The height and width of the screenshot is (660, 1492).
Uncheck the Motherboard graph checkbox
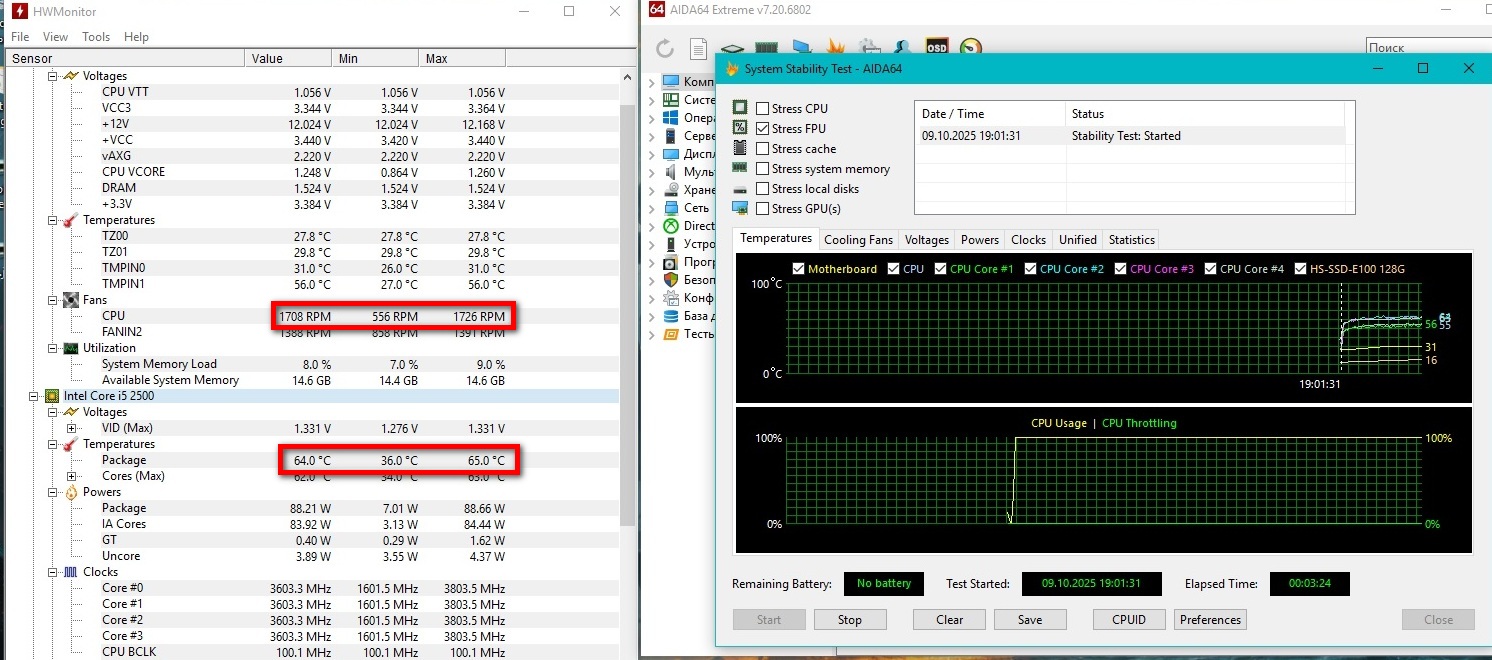tap(798, 268)
